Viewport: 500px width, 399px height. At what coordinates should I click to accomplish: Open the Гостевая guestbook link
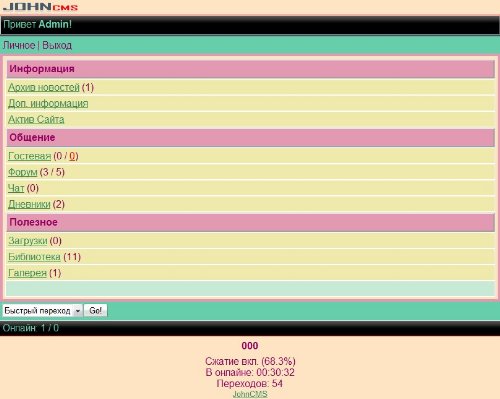tap(29, 156)
